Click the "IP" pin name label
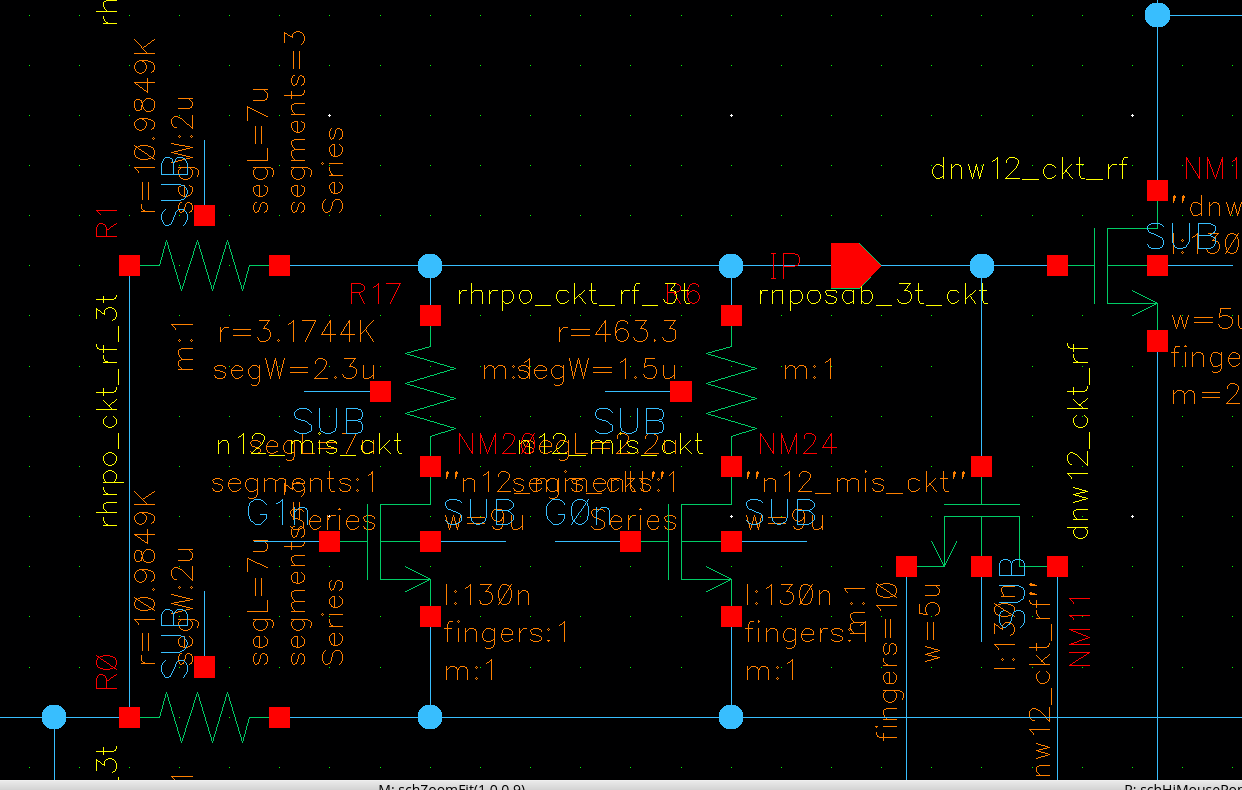 pyautogui.click(x=785, y=266)
